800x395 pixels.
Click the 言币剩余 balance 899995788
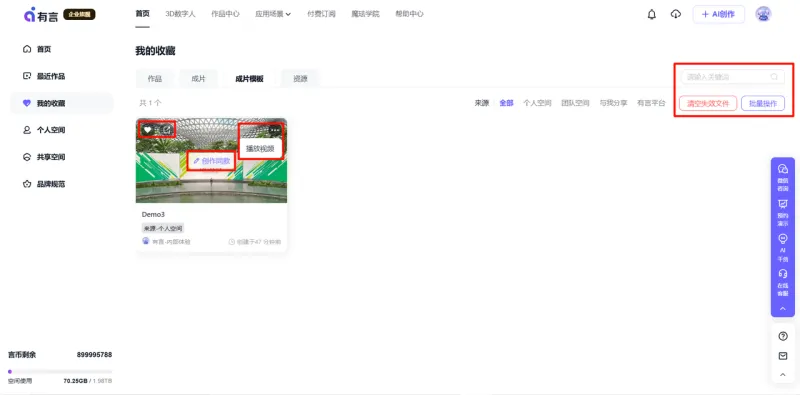(x=94, y=355)
